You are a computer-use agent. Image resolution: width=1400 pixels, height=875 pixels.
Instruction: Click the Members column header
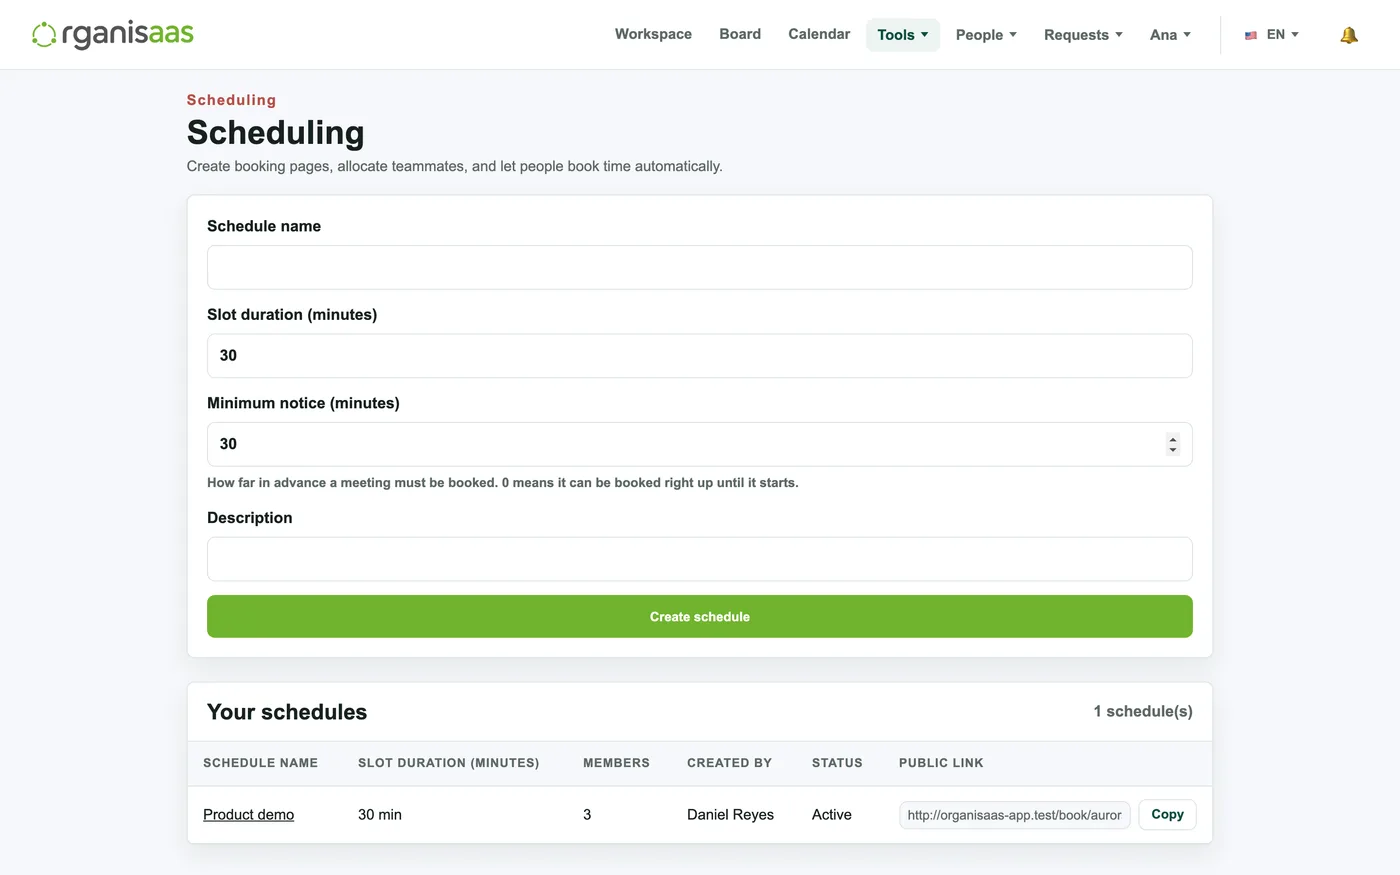click(616, 763)
